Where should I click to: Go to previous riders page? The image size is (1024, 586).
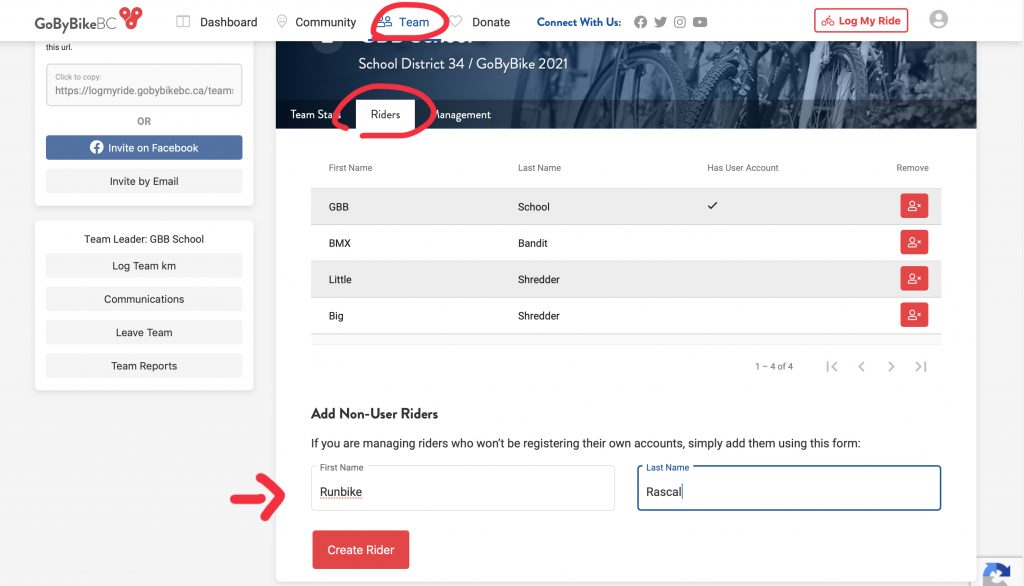(861, 366)
